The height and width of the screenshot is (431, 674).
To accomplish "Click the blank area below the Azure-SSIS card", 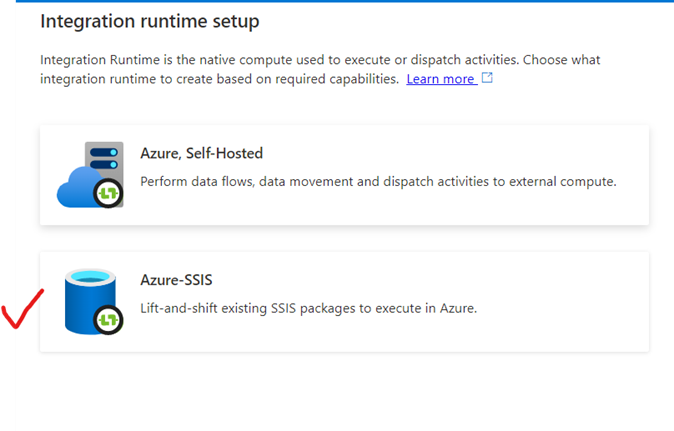I will tap(340, 392).
